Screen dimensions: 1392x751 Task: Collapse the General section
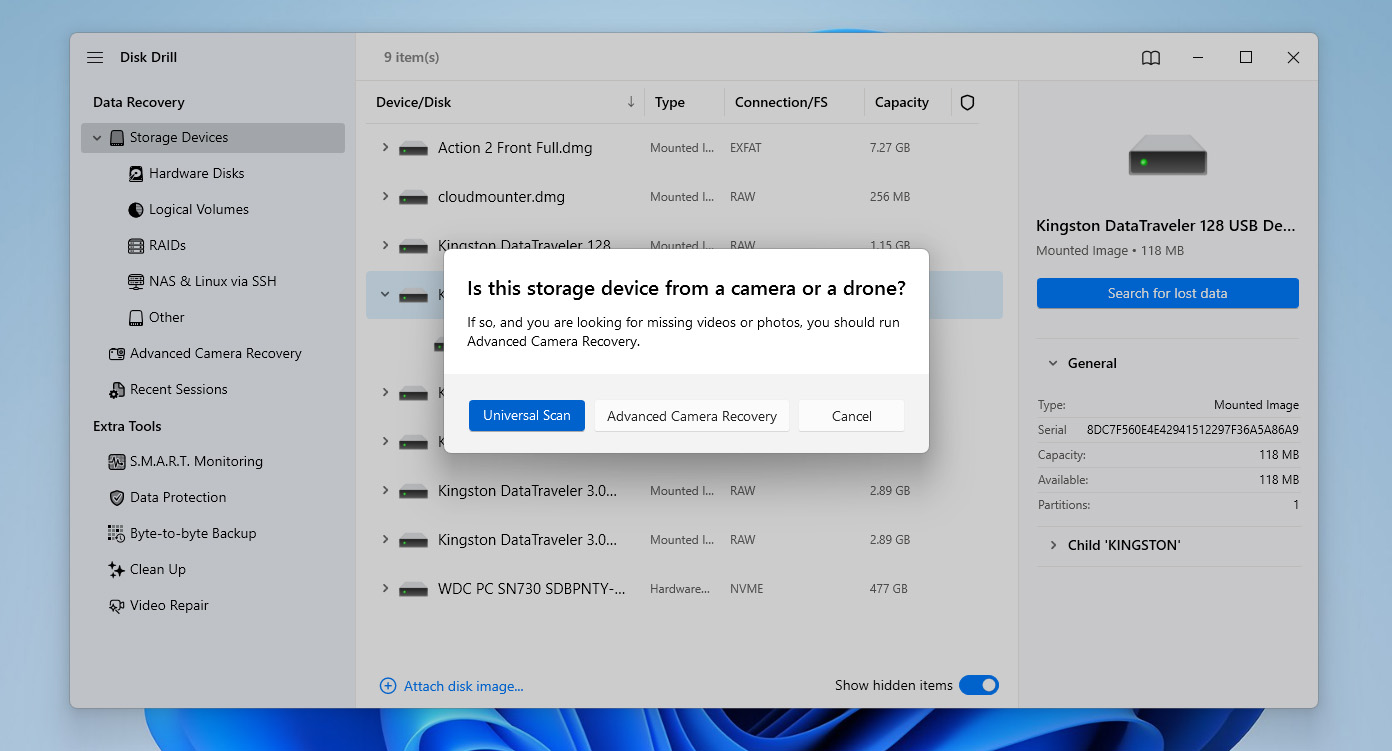coord(1052,364)
